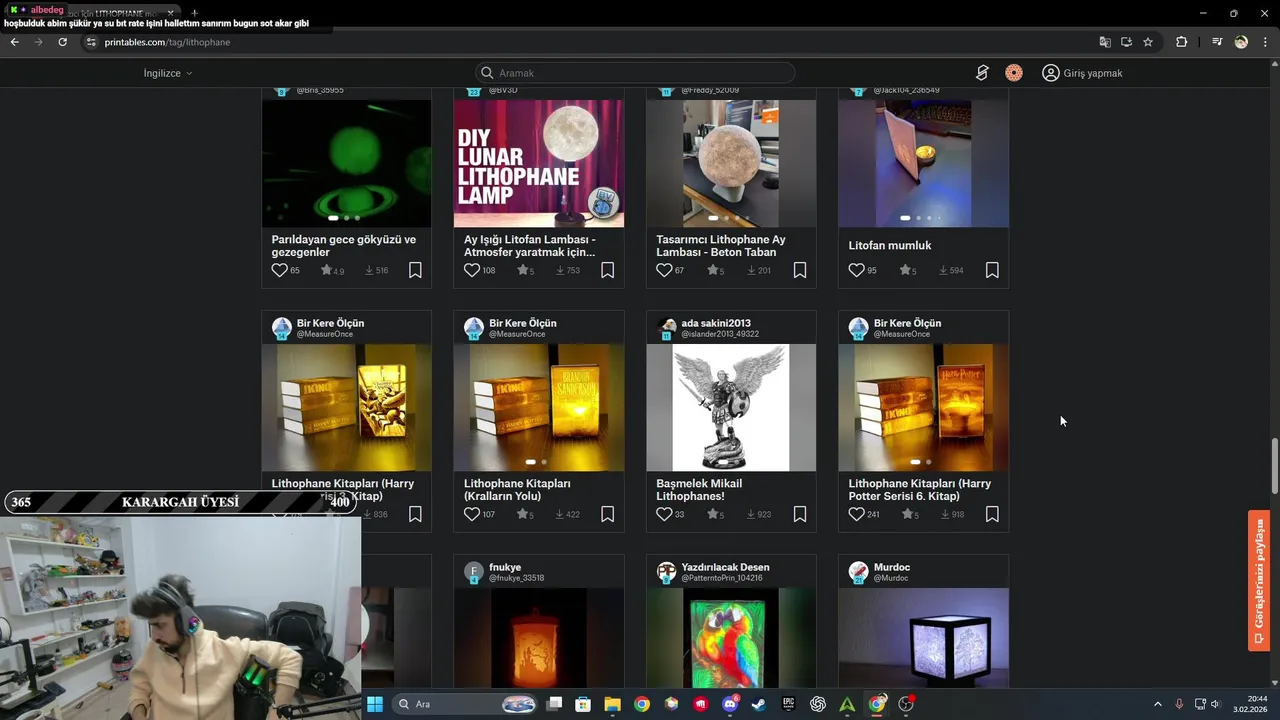
Task: Reload the printables.com page
Action: pyautogui.click(x=62, y=42)
